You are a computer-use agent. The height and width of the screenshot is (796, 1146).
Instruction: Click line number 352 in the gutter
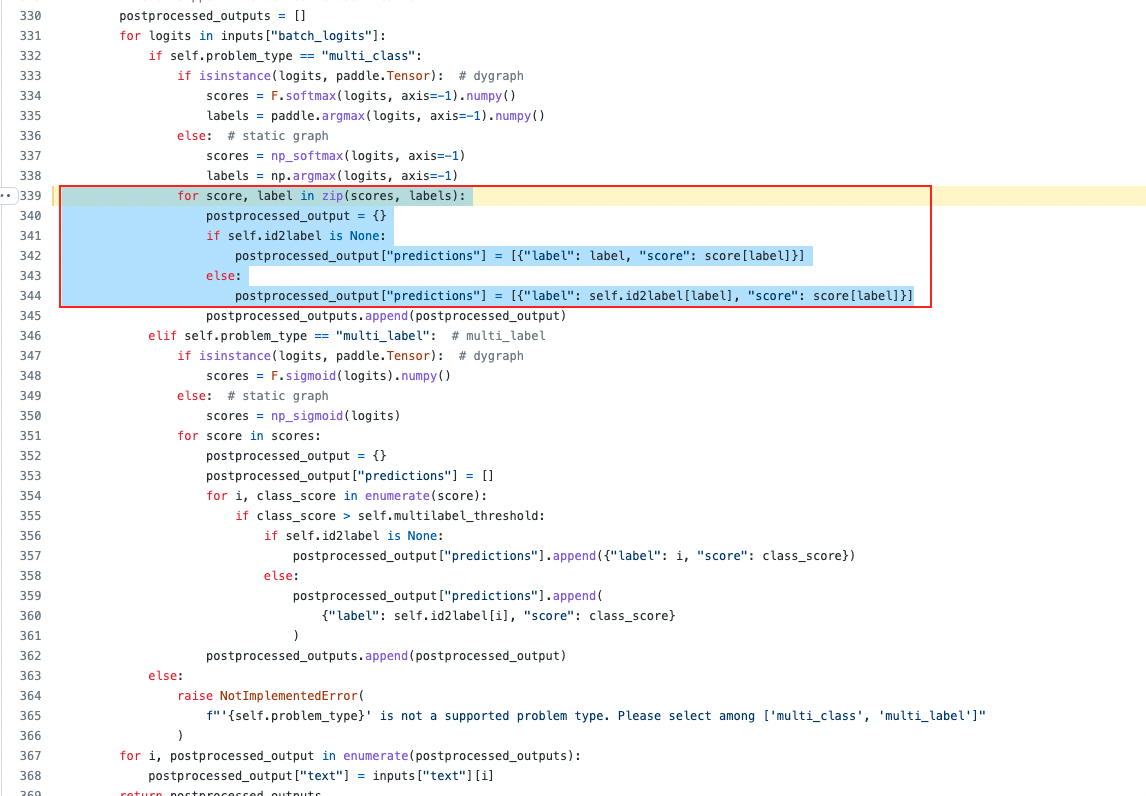[32, 455]
